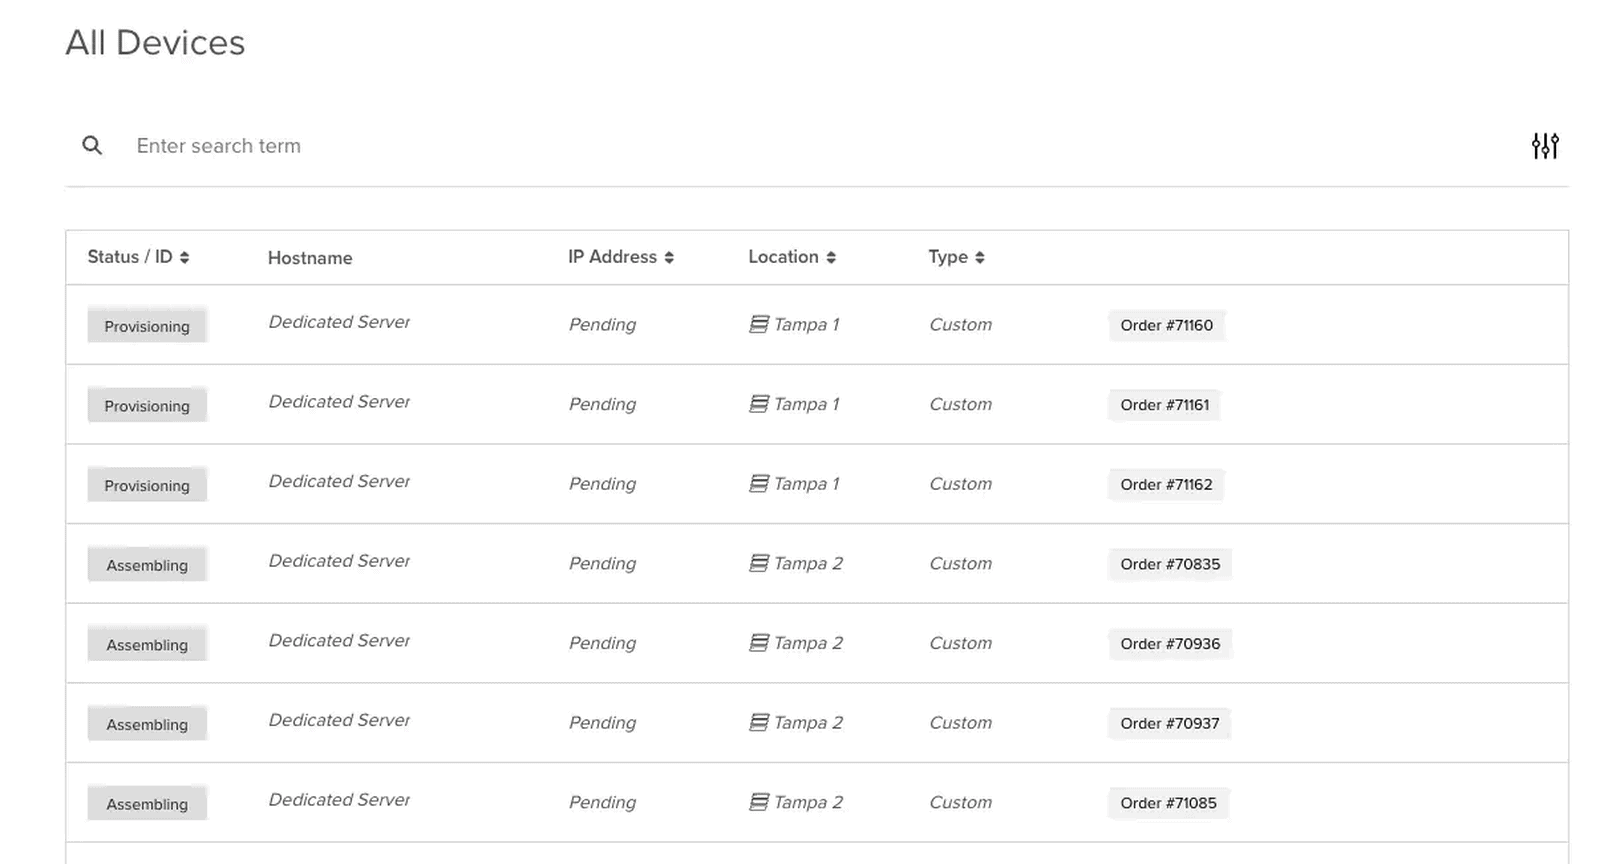Click Custom type in Order #71161 row
This screenshot has height=864, width=1600.
[960, 404]
